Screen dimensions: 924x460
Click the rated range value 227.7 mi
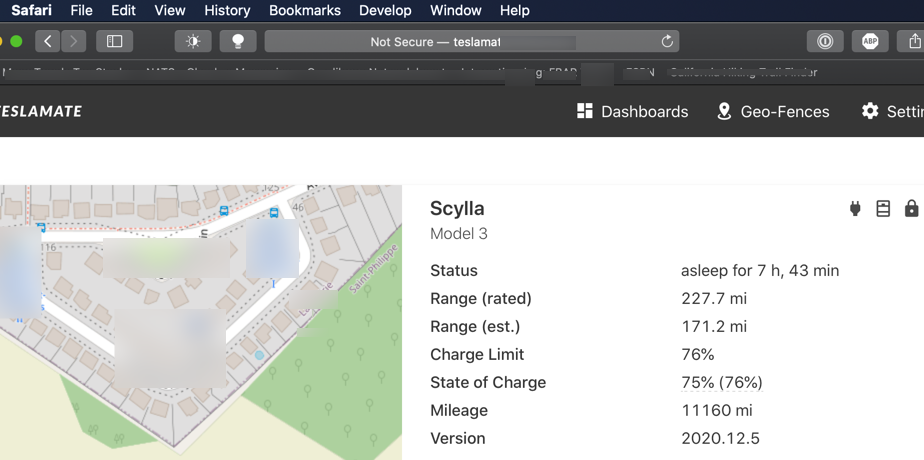click(x=714, y=299)
